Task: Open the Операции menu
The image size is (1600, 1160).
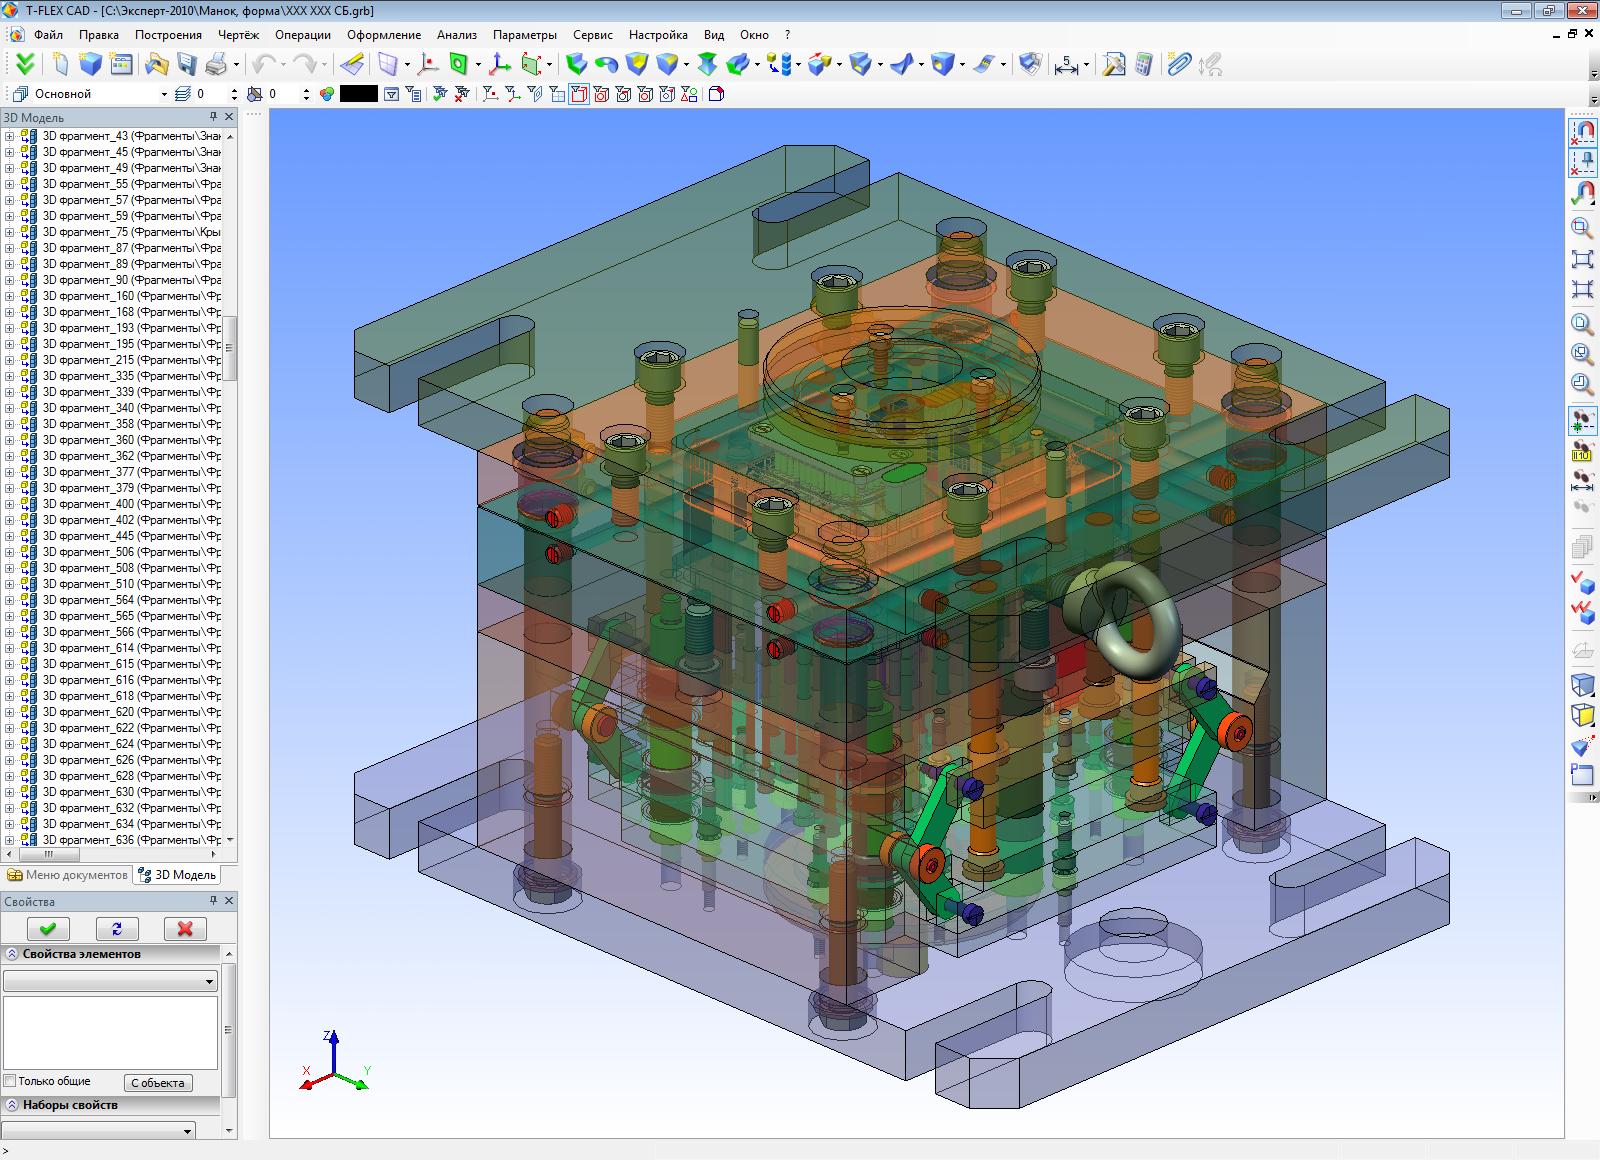Action: tap(303, 35)
